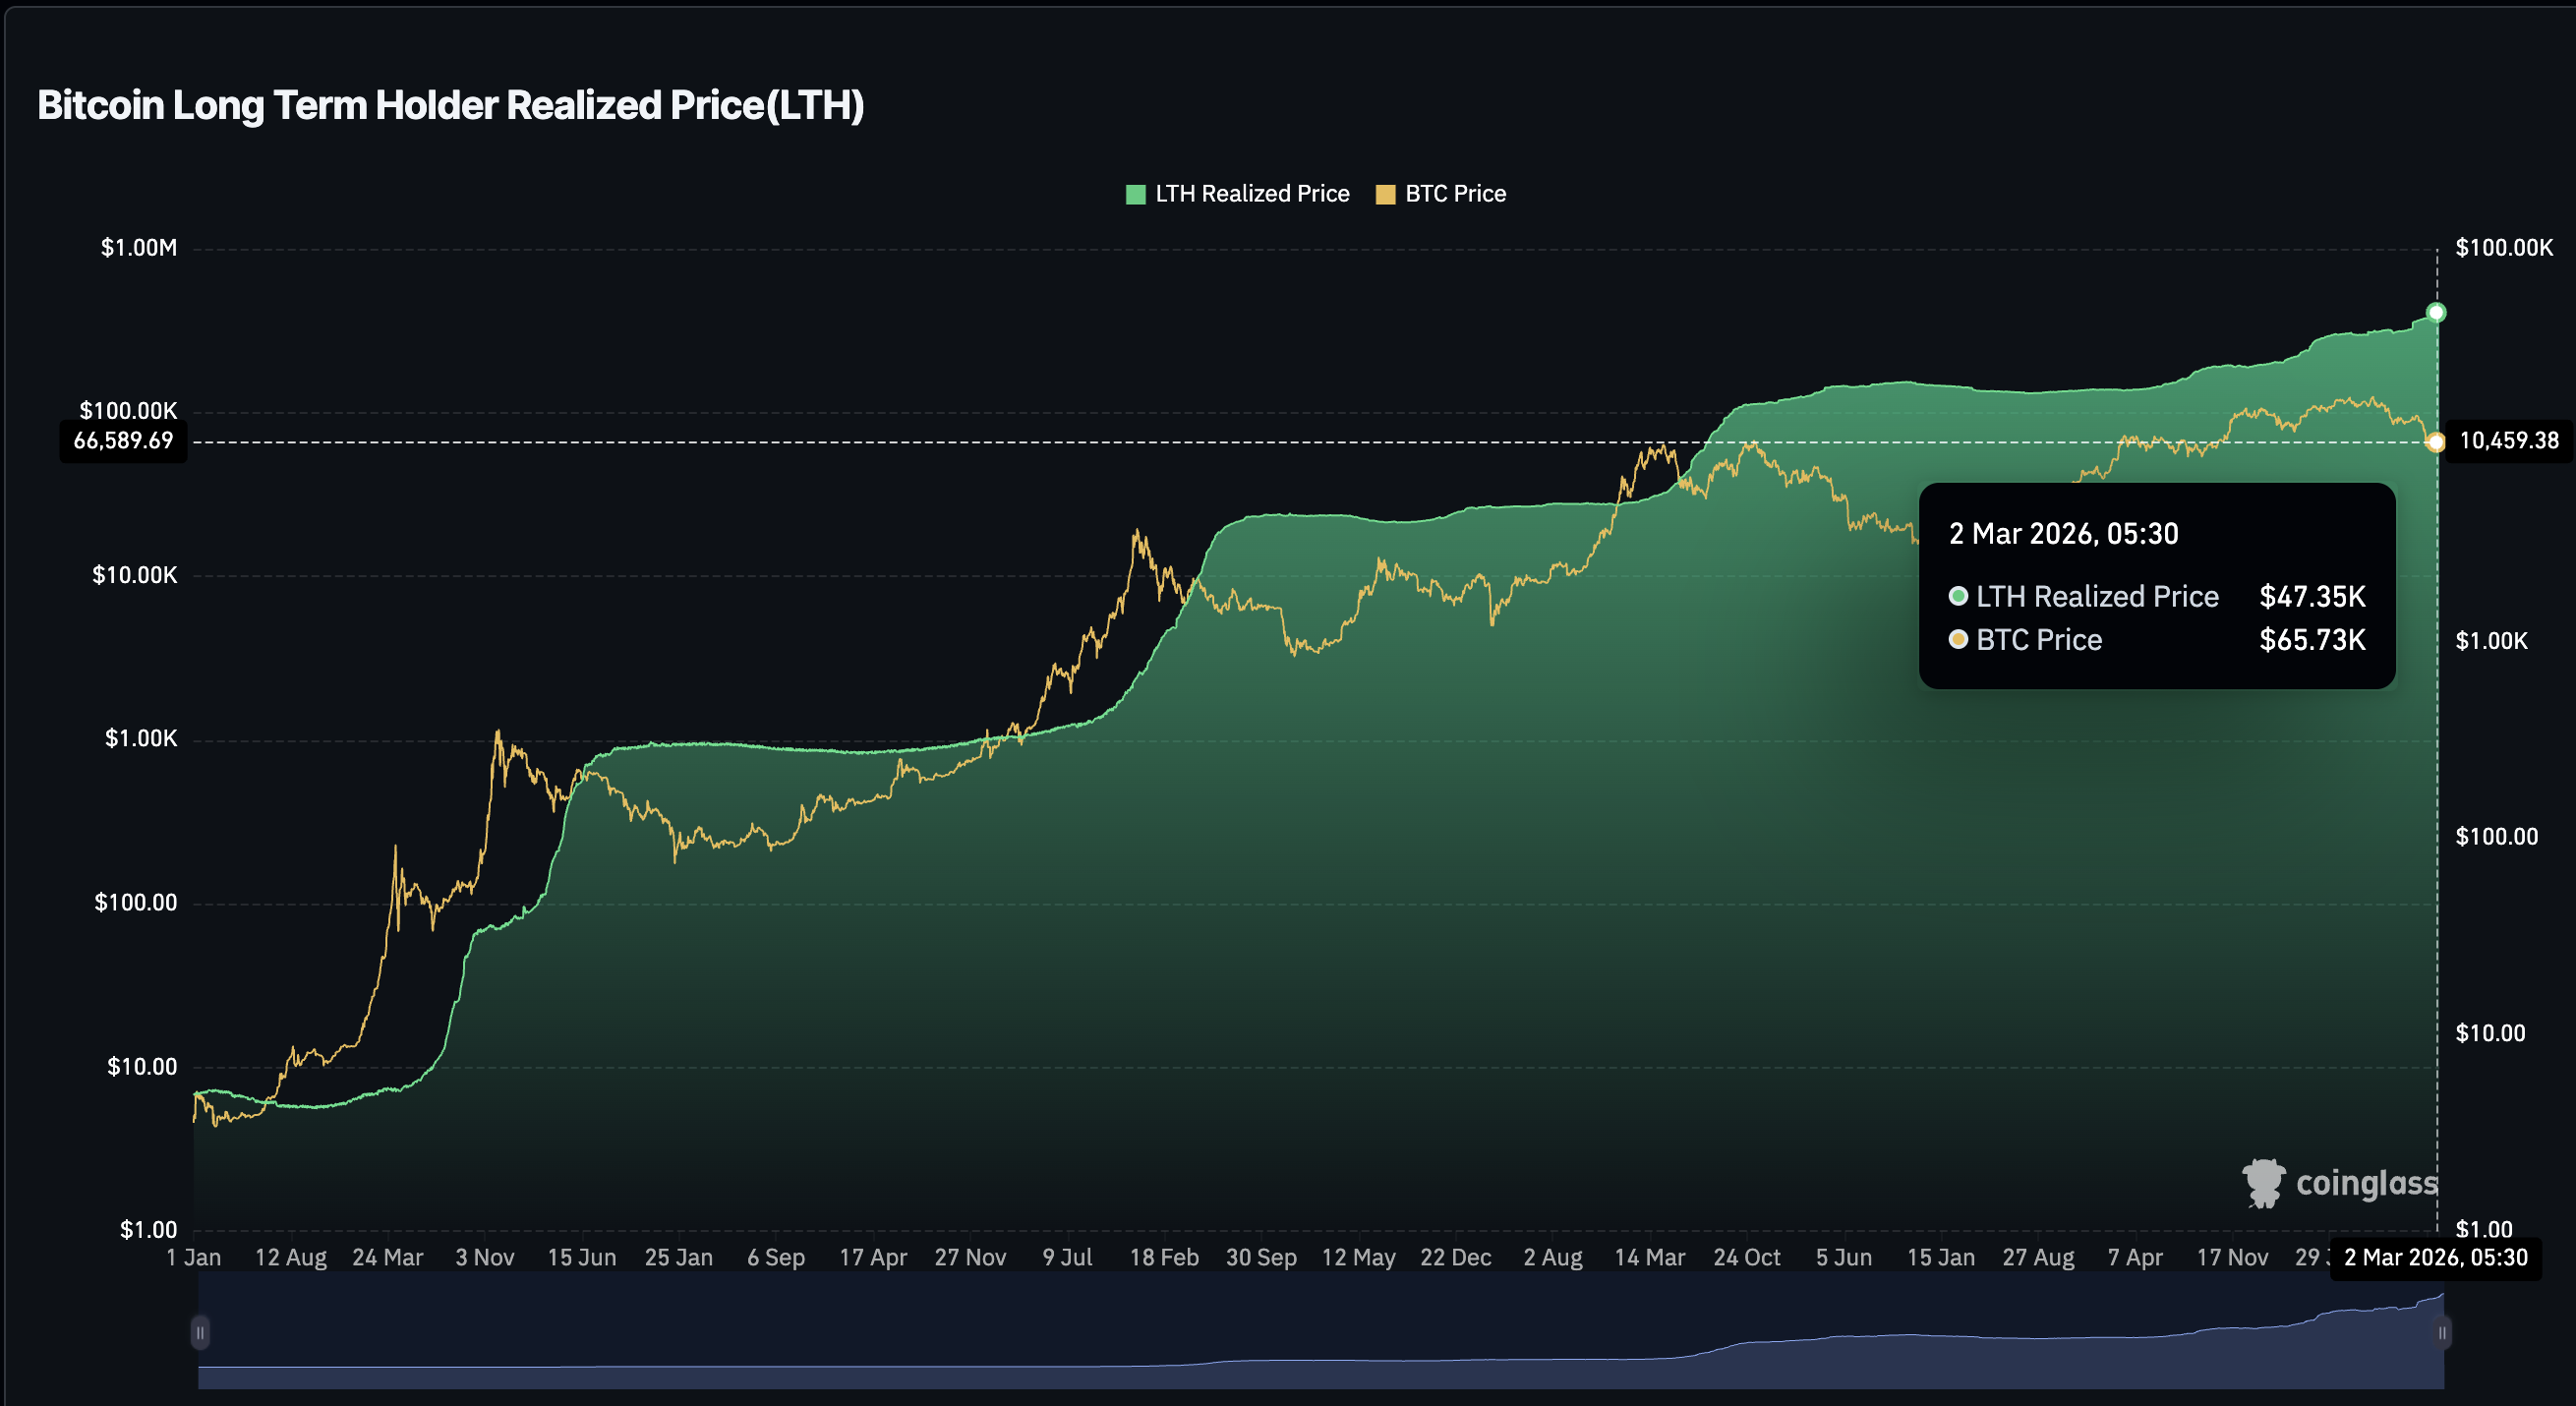The height and width of the screenshot is (1406, 2576).
Task: Click the mini overview chart in range selector
Action: tap(1320, 1340)
